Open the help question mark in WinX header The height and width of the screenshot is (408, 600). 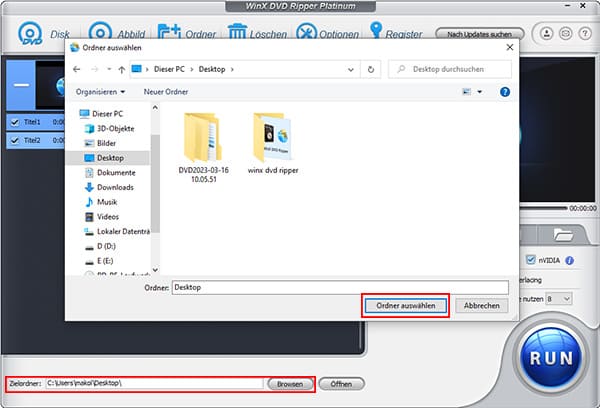[585, 34]
